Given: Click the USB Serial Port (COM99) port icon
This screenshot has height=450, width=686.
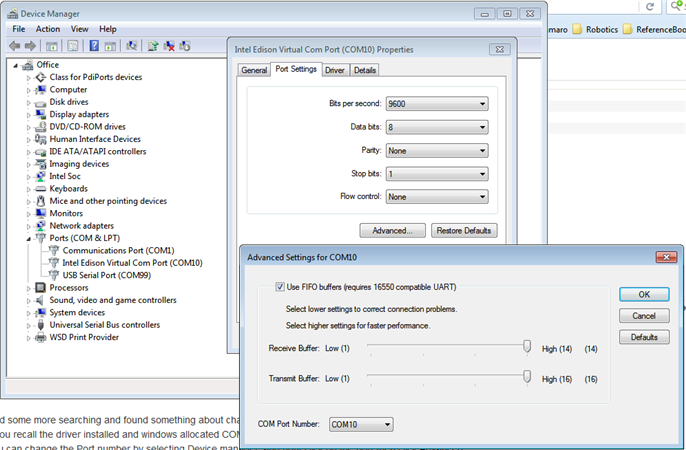Looking at the screenshot, I should click(53, 275).
